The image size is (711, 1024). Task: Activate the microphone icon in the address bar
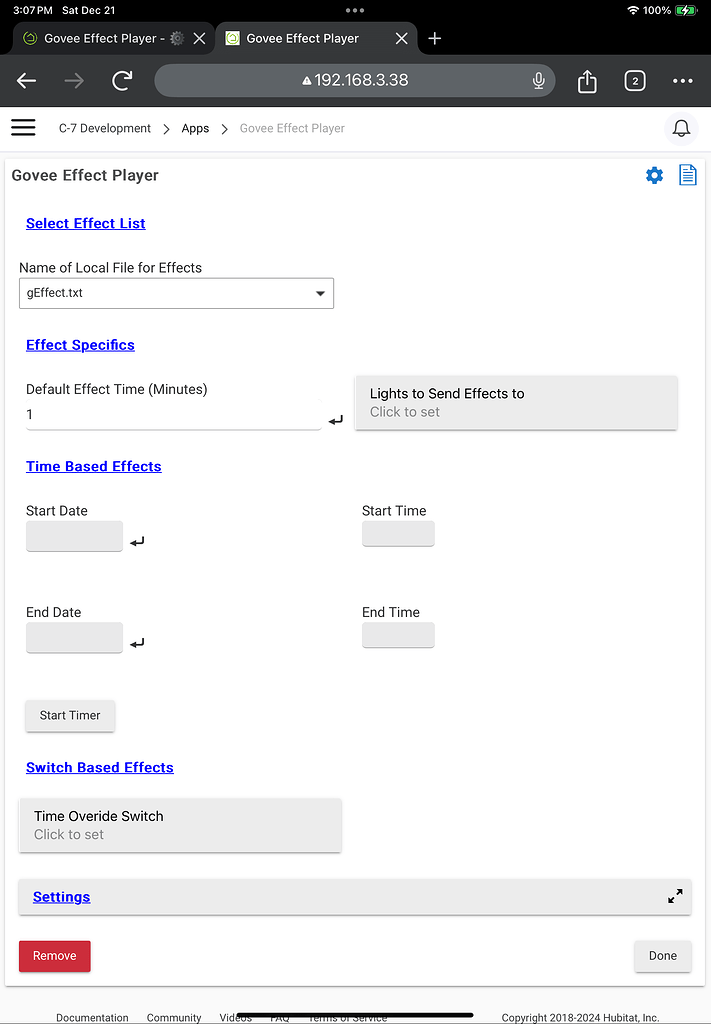(538, 81)
